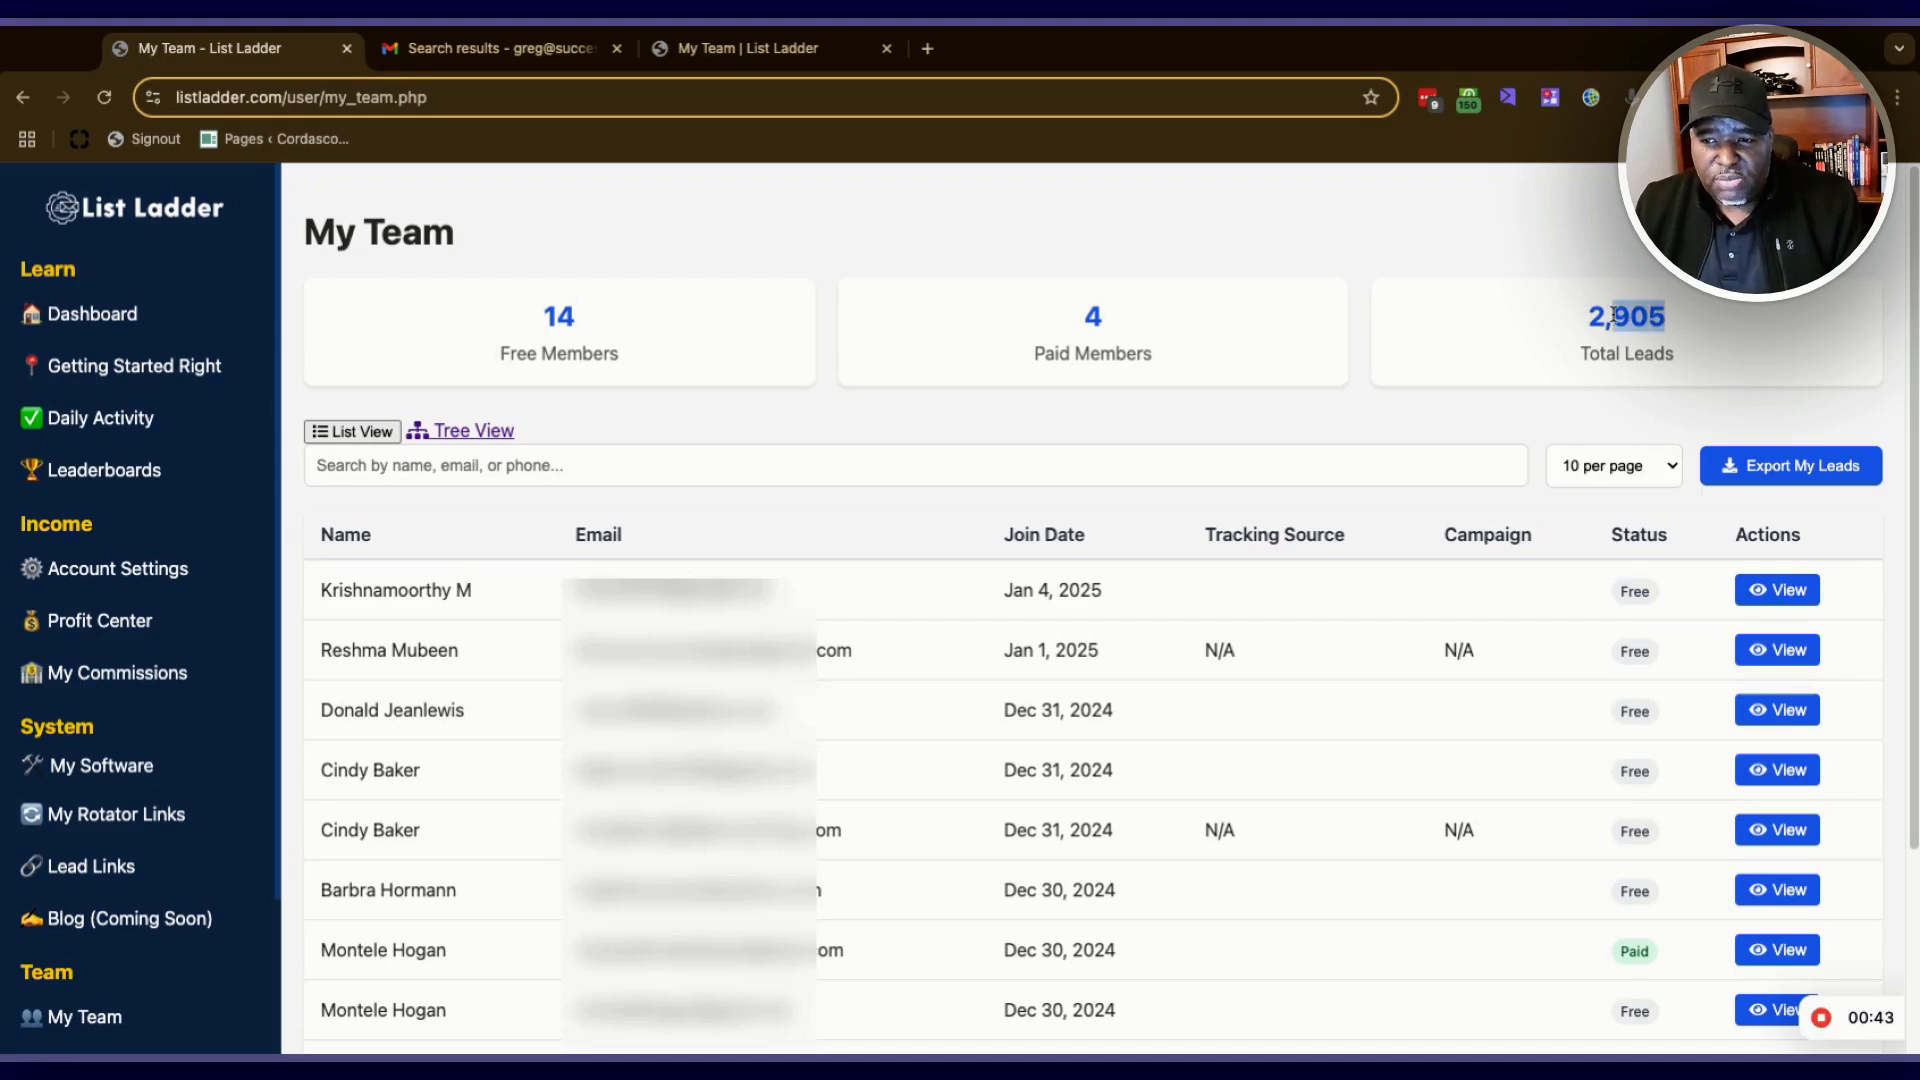Close the Search results Gmail tab
Screen dimensions: 1920x1080
pos(617,48)
